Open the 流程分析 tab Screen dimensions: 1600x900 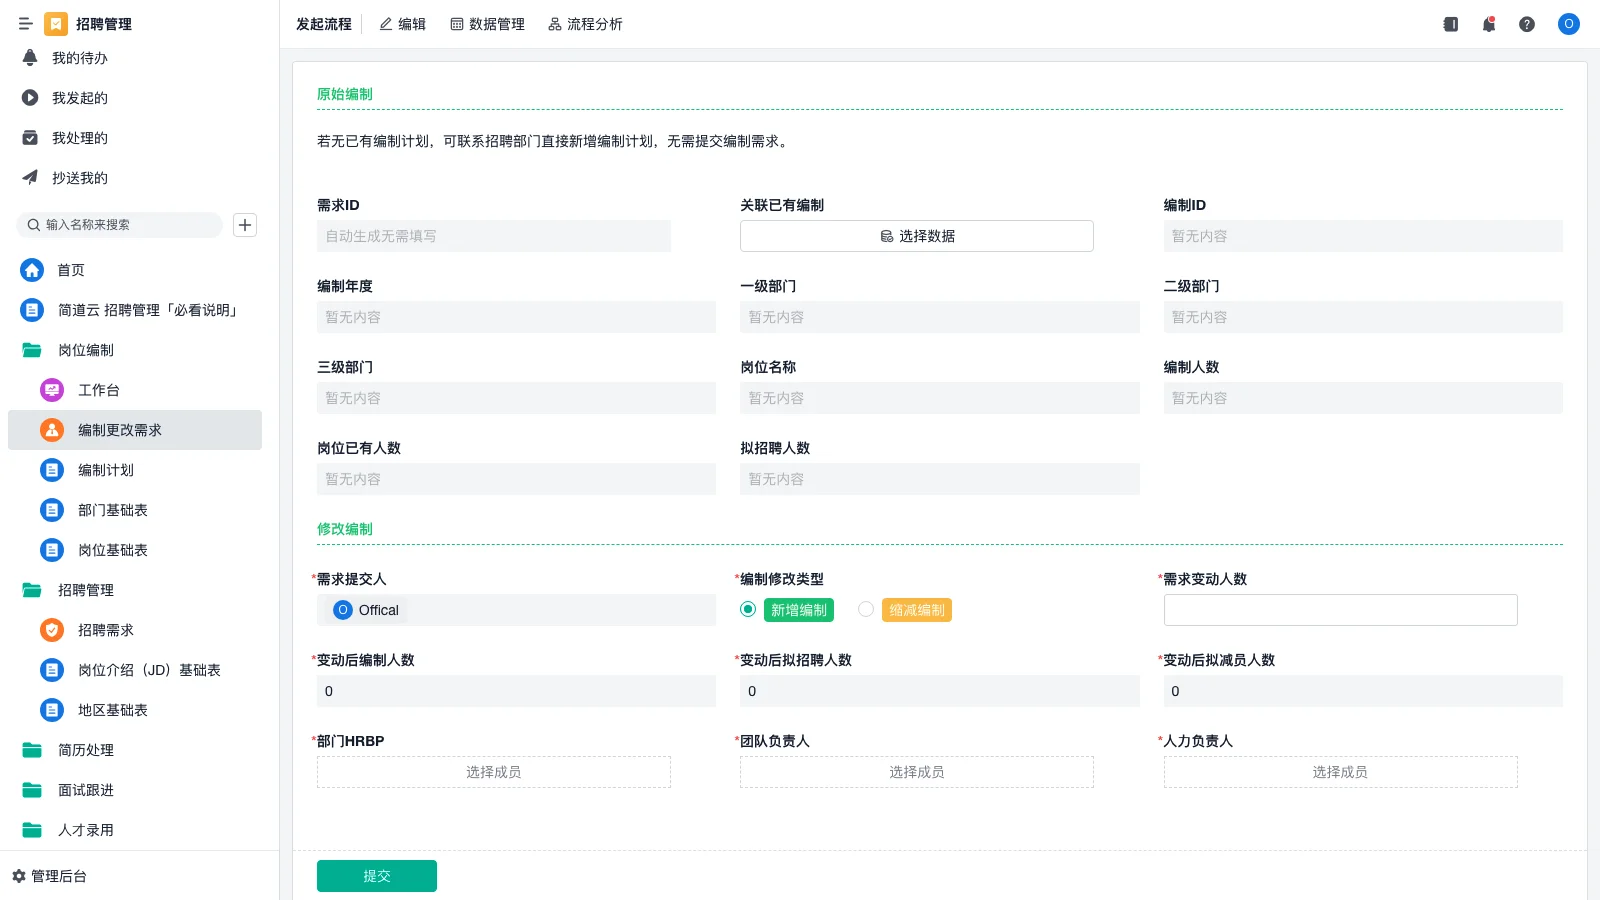click(x=585, y=24)
